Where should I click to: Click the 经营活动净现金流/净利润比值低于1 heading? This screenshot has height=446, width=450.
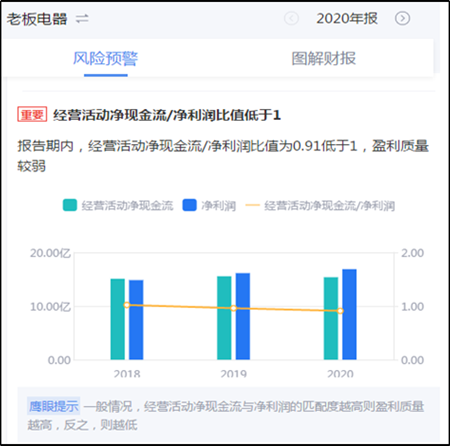click(167, 115)
